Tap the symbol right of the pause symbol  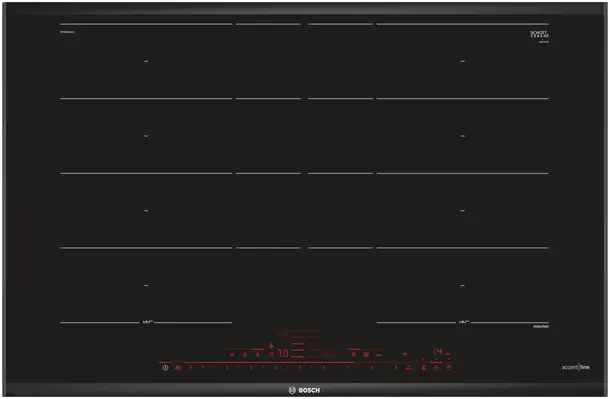point(366,354)
